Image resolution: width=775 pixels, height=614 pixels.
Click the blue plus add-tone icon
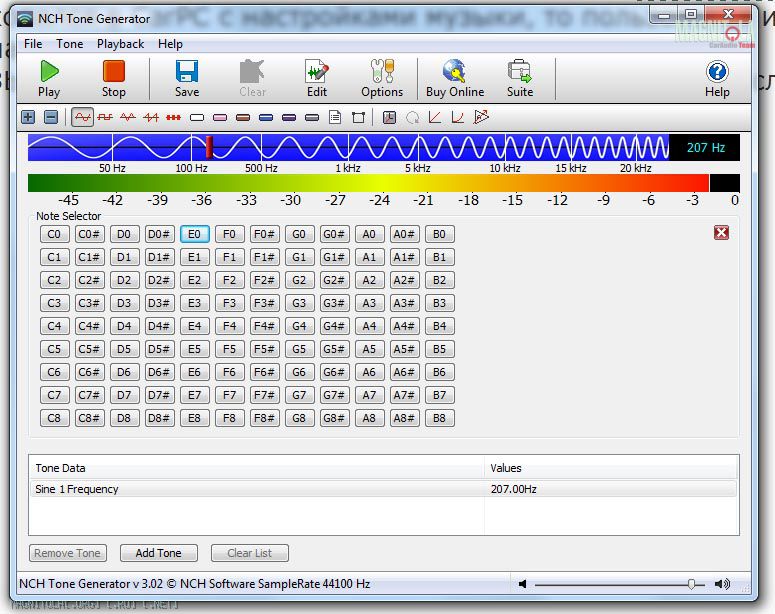(28, 118)
